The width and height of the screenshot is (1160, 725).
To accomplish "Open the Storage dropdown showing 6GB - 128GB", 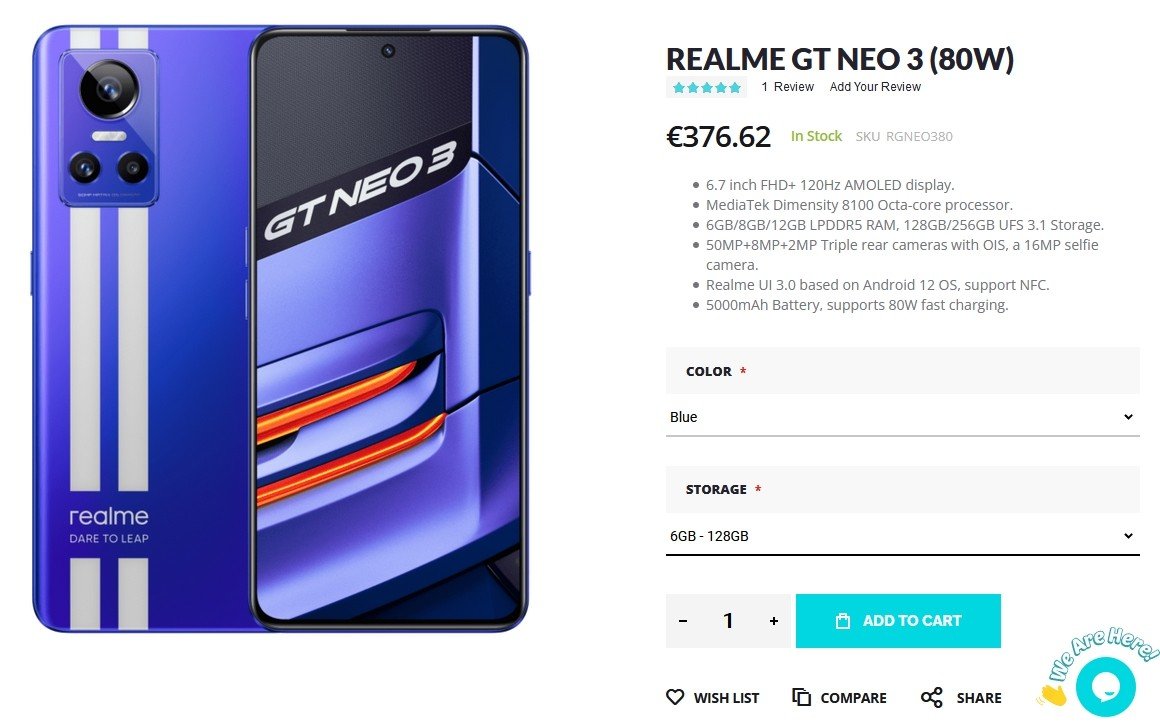I will (x=902, y=536).
